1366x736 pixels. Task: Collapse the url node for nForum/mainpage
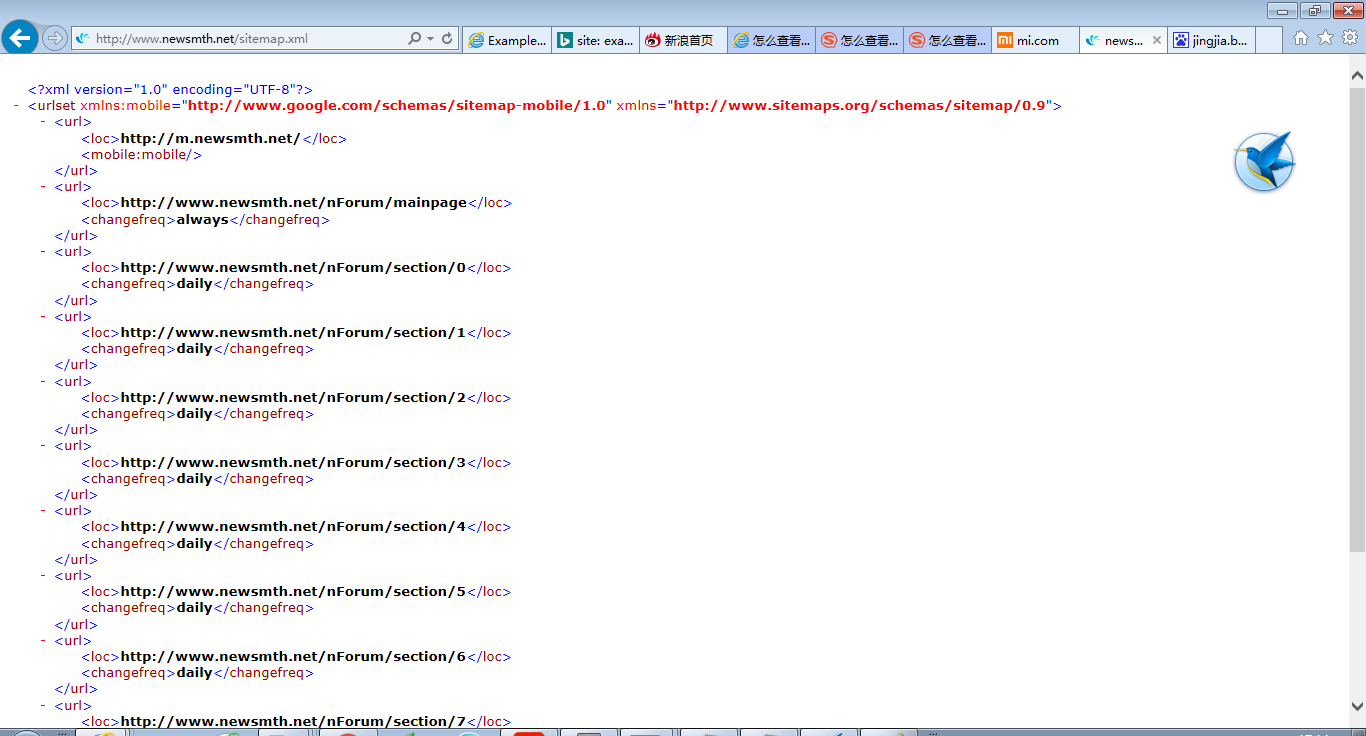pos(43,186)
